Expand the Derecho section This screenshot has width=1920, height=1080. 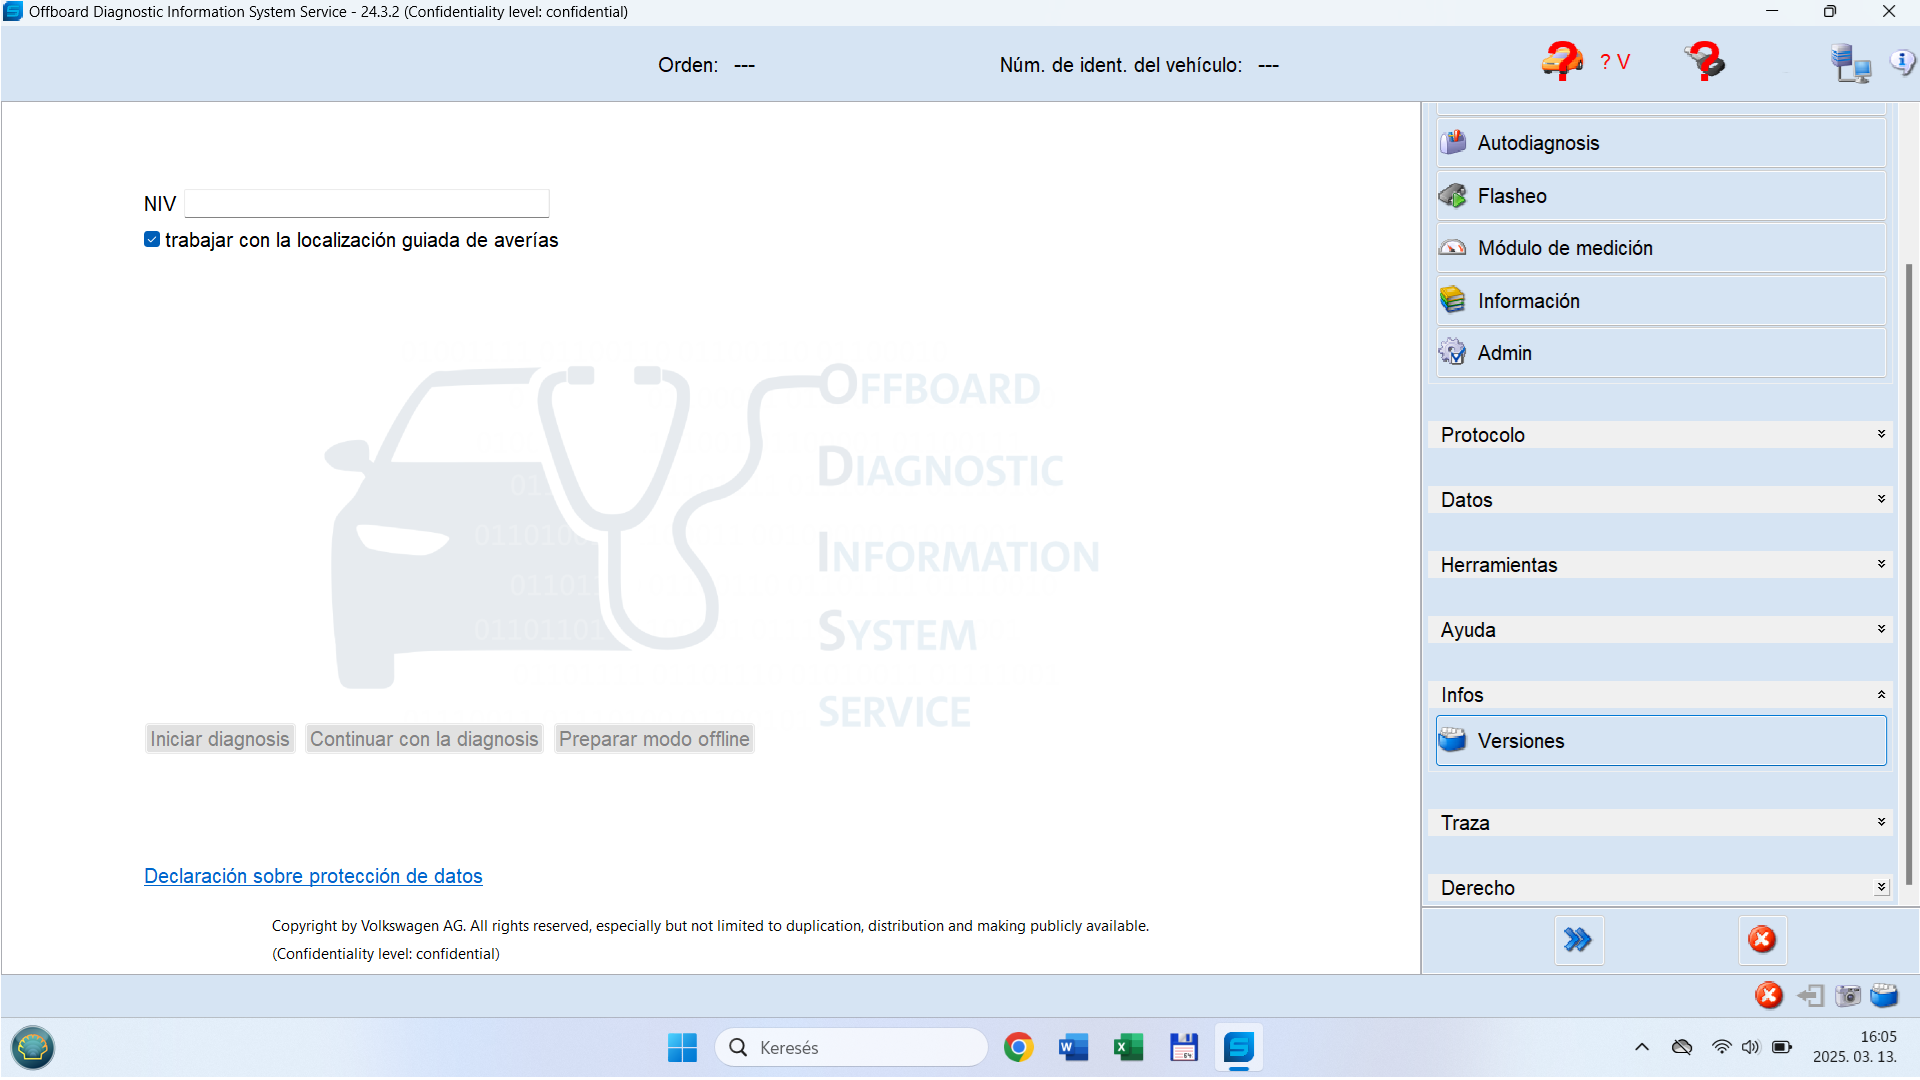(x=1661, y=888)
